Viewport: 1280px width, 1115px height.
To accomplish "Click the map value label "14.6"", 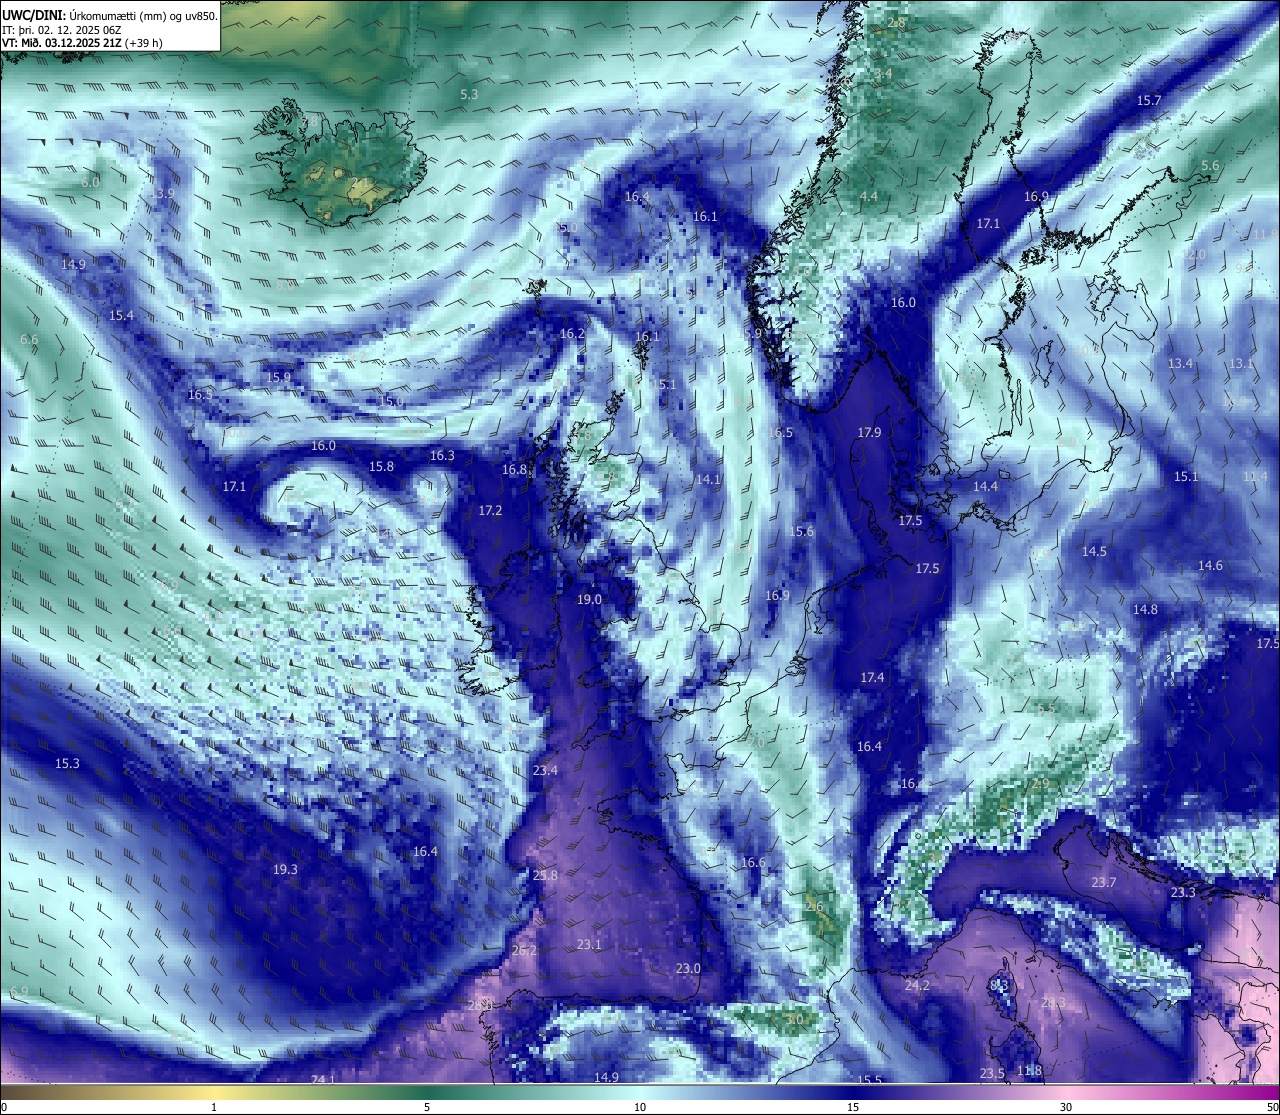I will (1210, 566).
